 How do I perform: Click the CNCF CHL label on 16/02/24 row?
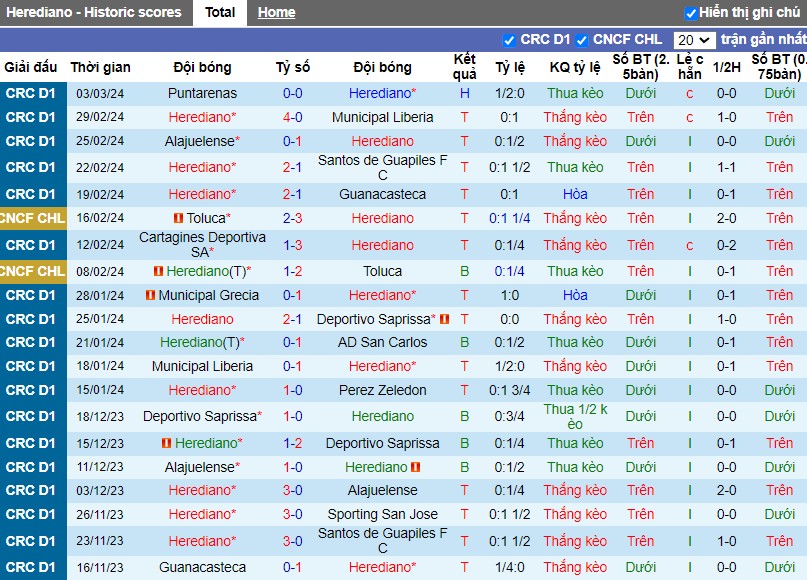click(33, 218)
